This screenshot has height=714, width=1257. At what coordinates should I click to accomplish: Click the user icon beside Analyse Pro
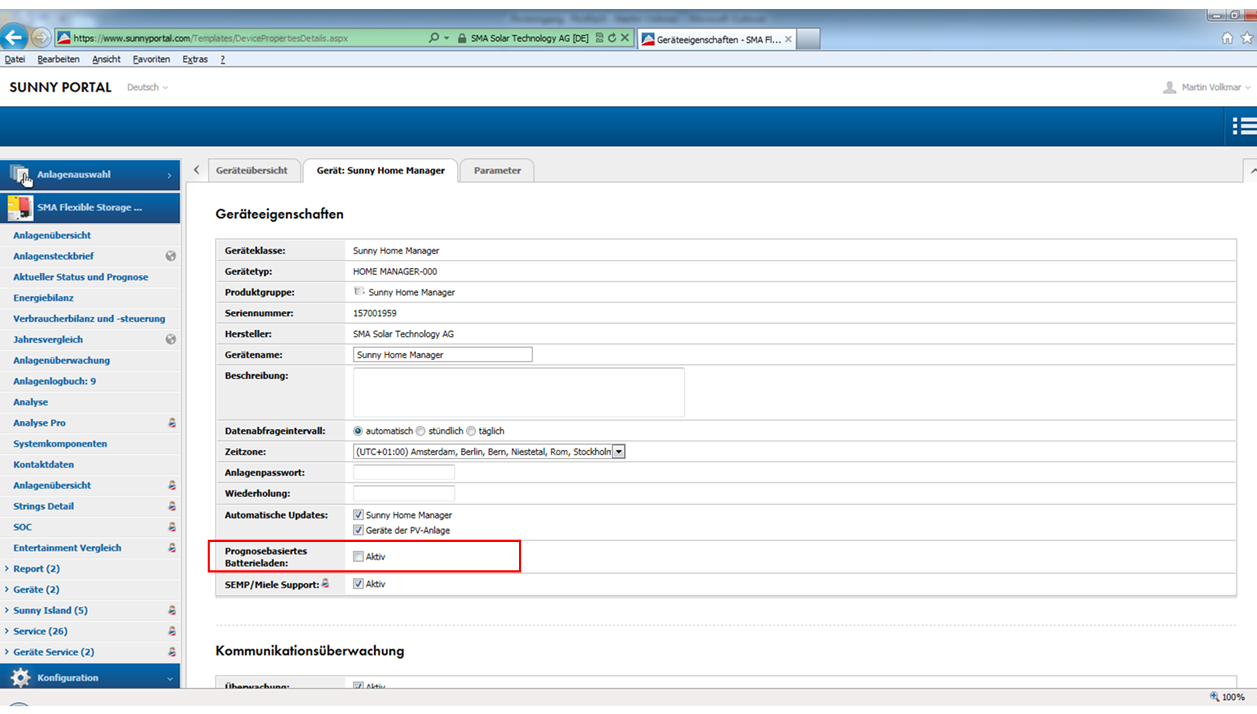pos(172,423)
